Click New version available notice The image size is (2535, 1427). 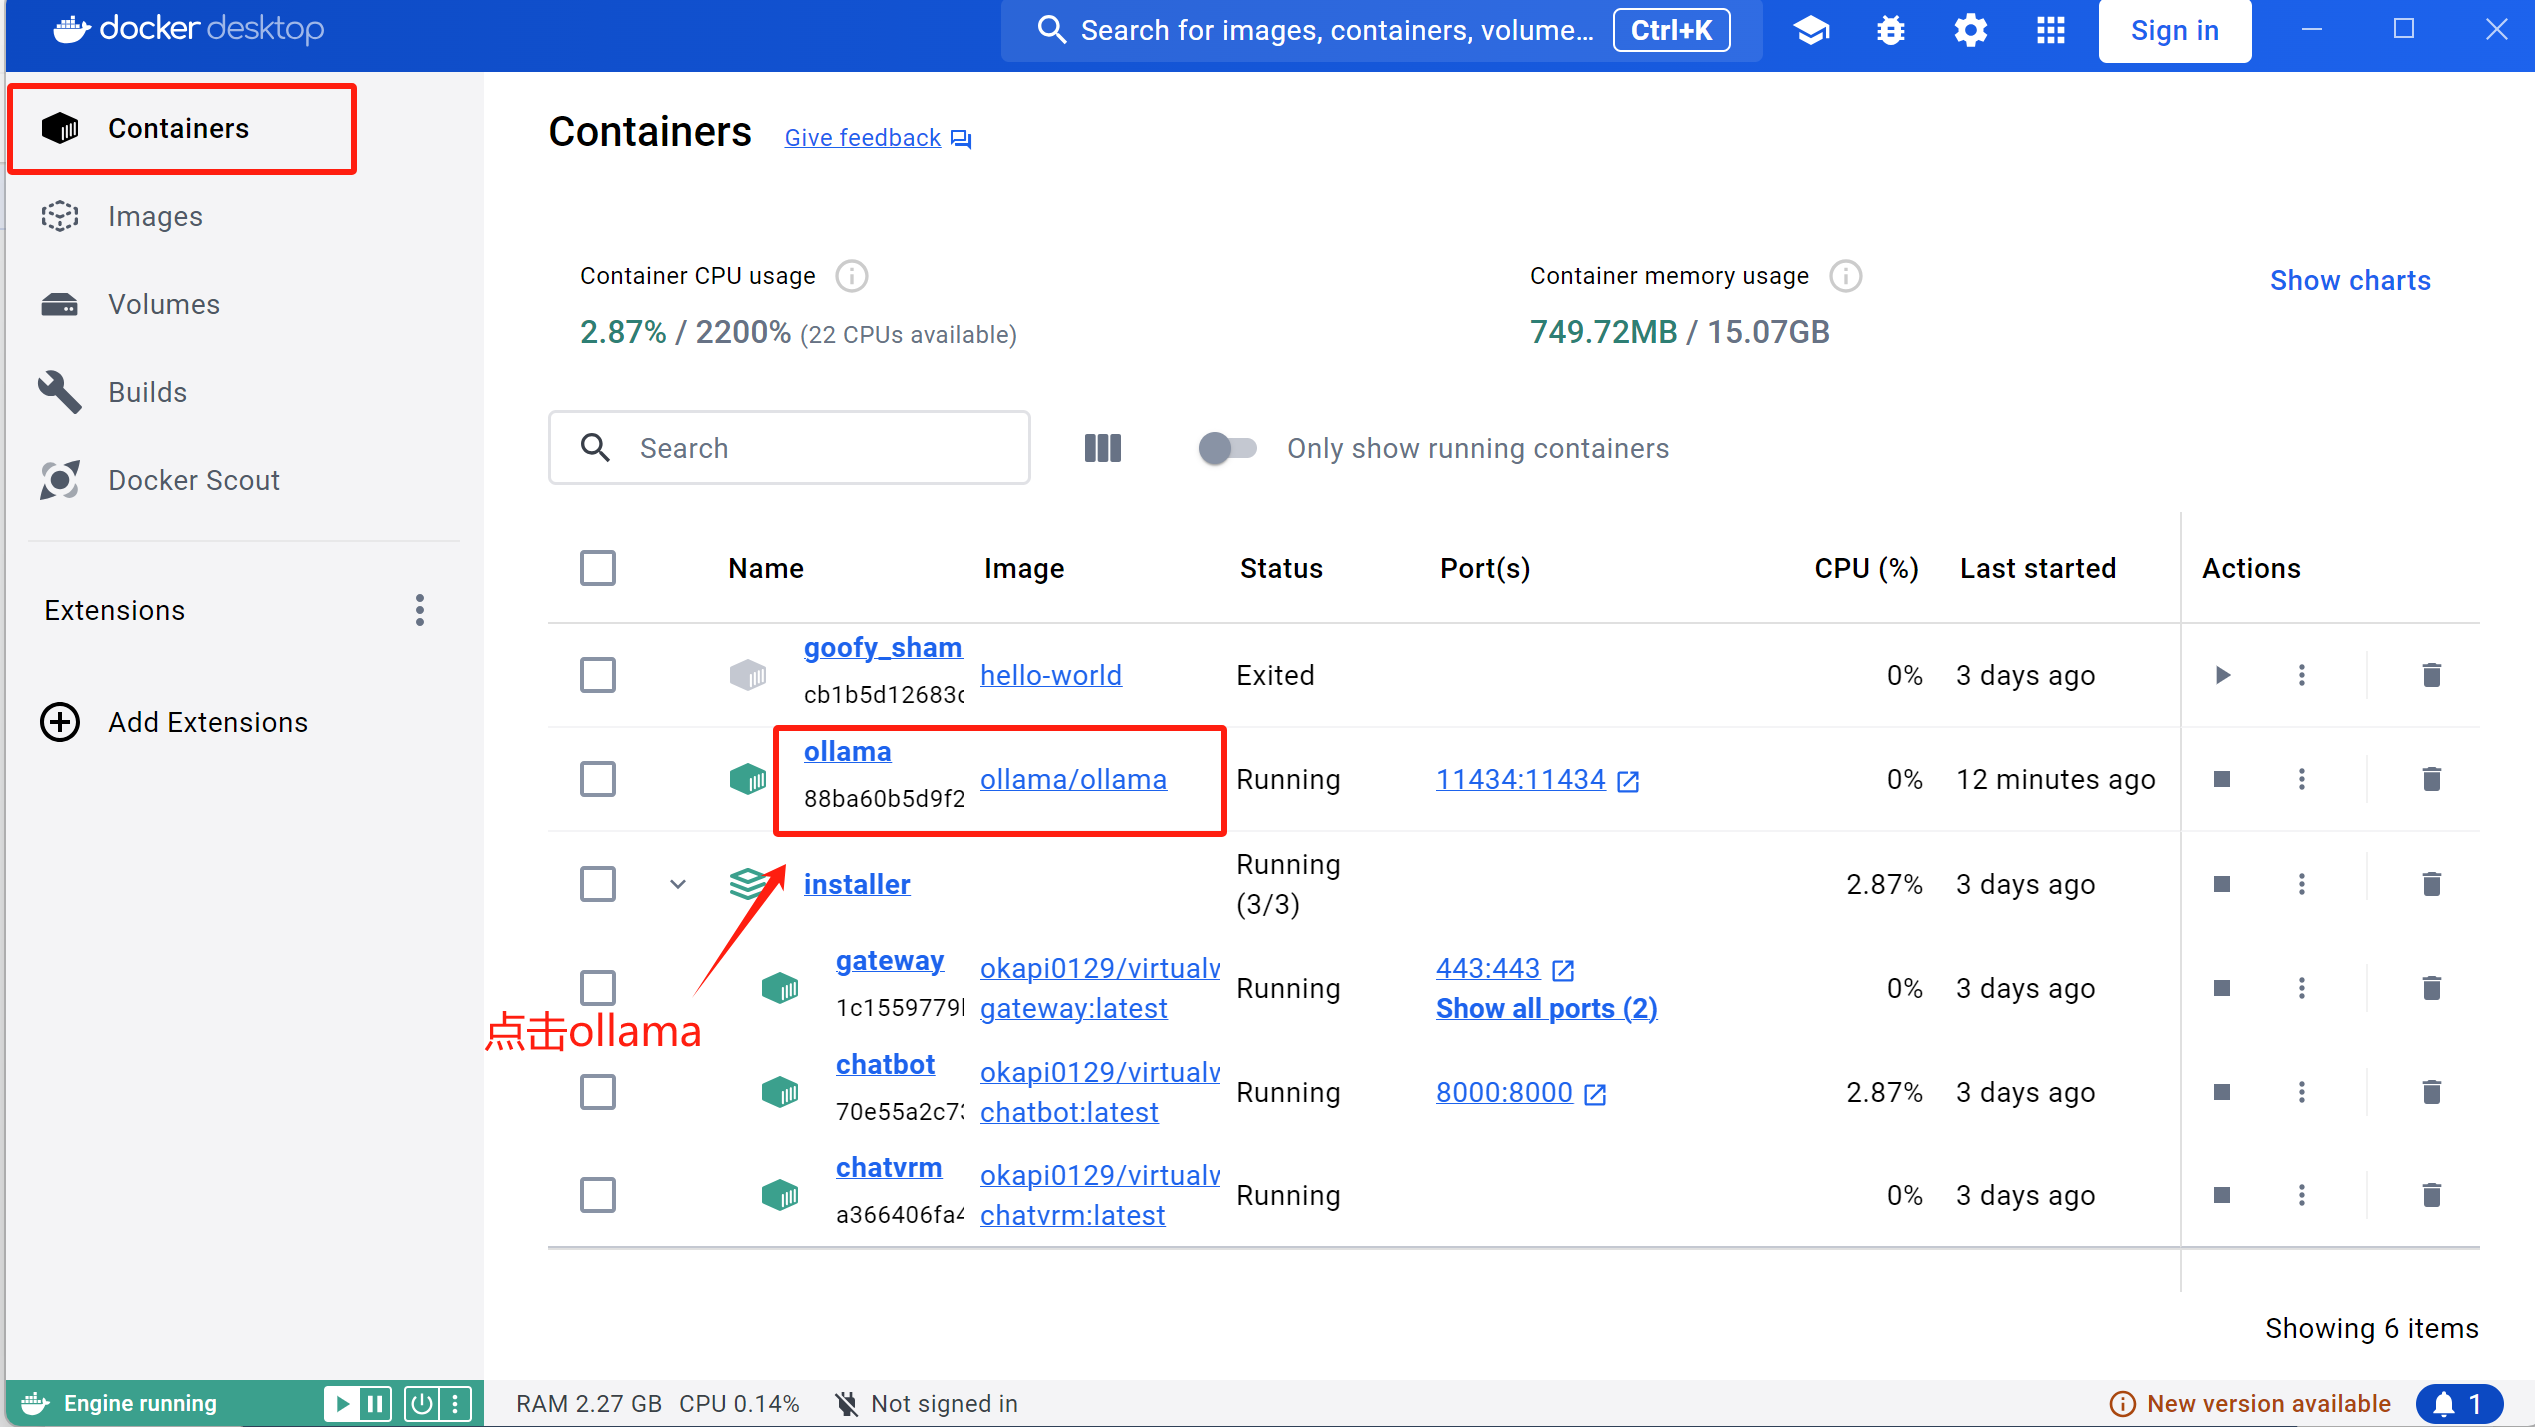(2250, 1404)
